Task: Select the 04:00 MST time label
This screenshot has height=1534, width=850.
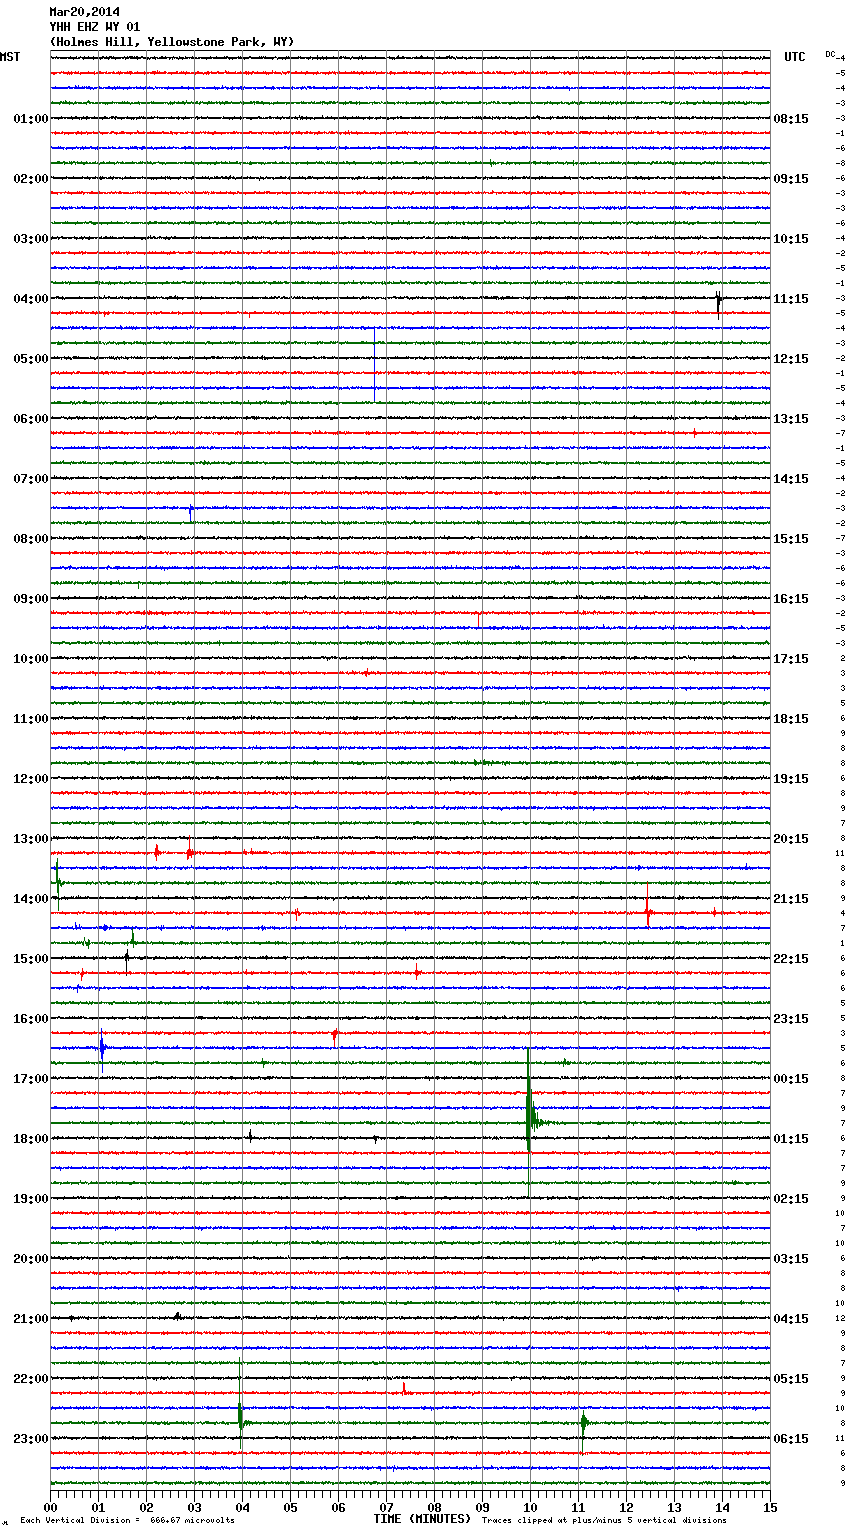Action: coord(30,299)
